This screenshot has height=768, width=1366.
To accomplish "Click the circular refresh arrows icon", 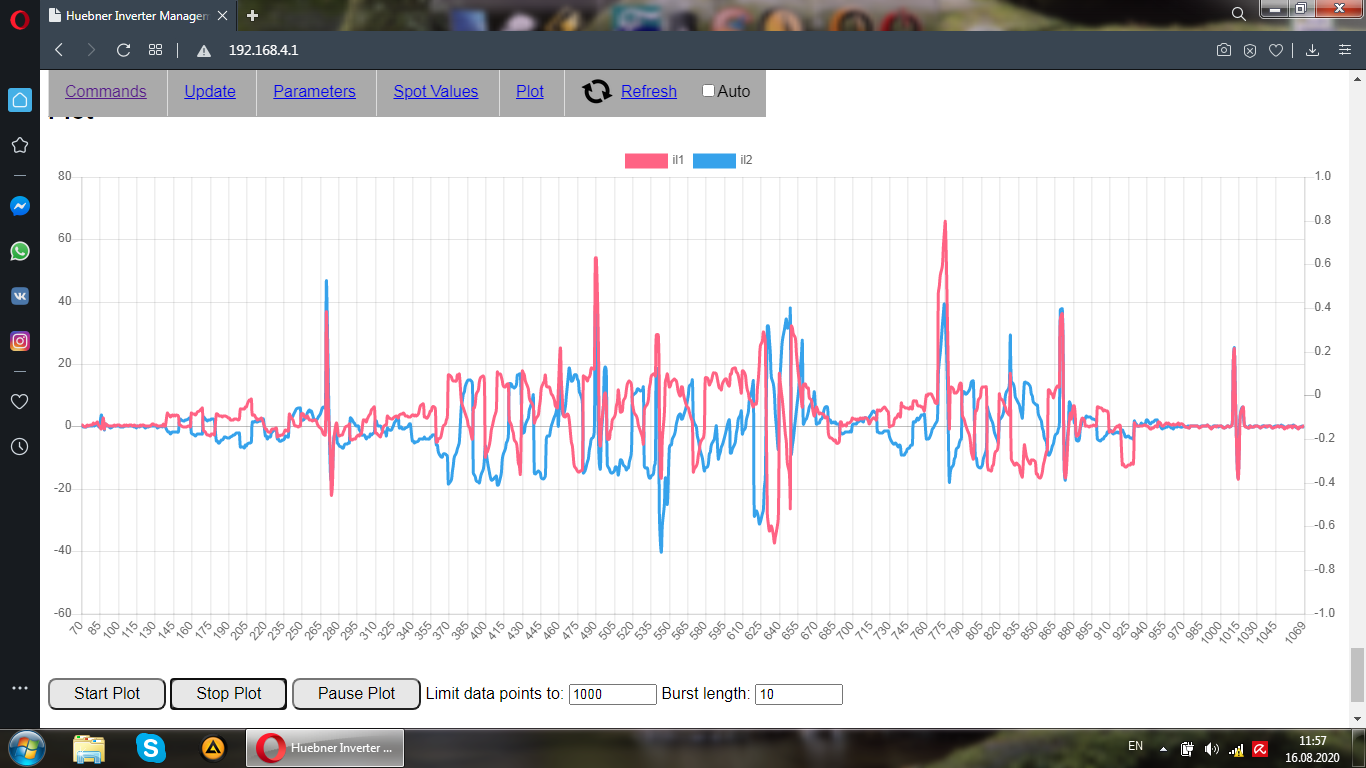I will pos(597,92).
